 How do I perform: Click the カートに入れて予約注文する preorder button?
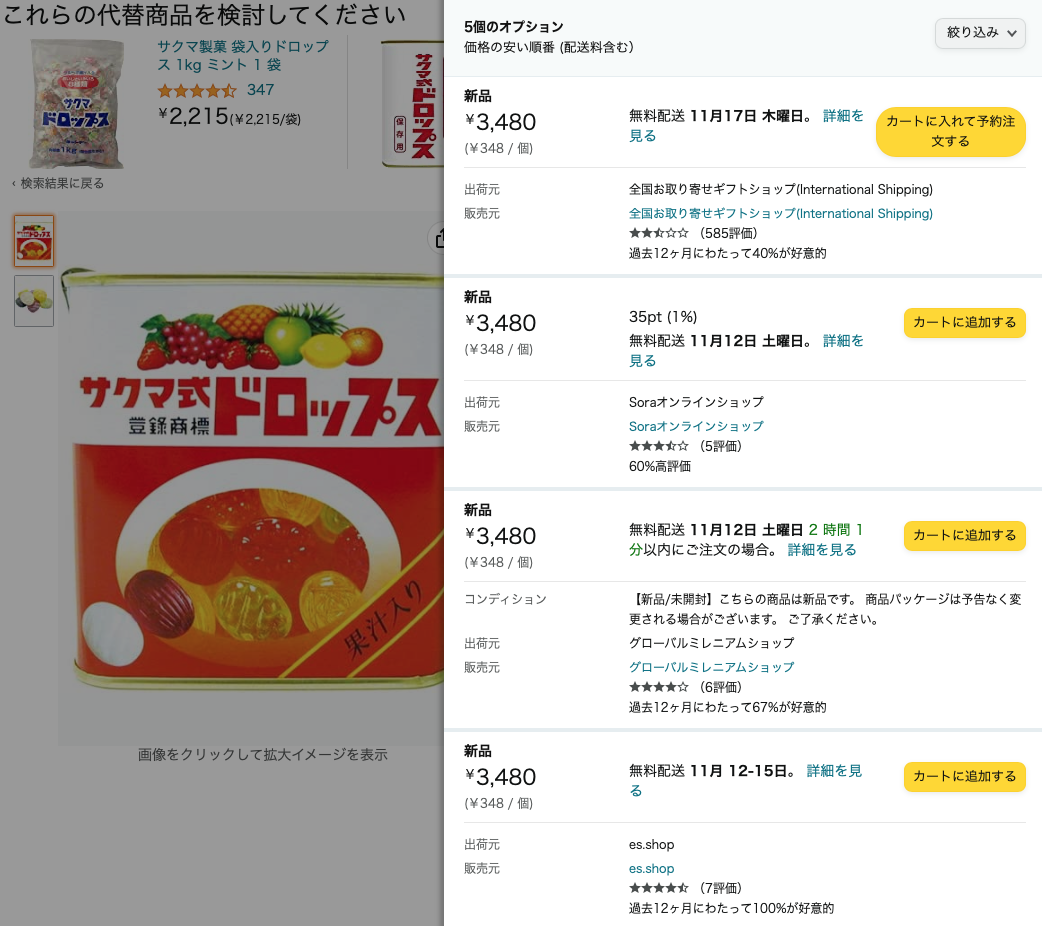(950, 132)
